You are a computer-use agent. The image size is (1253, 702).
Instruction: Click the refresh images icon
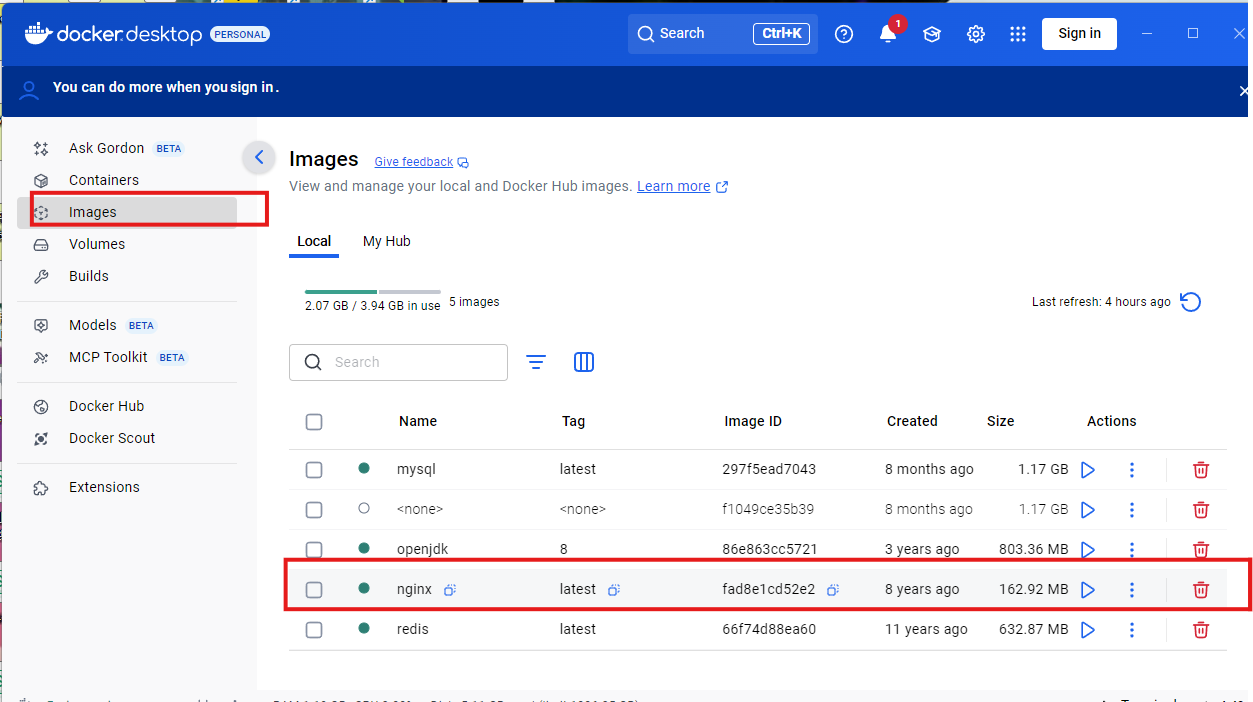click(1190, 302)
